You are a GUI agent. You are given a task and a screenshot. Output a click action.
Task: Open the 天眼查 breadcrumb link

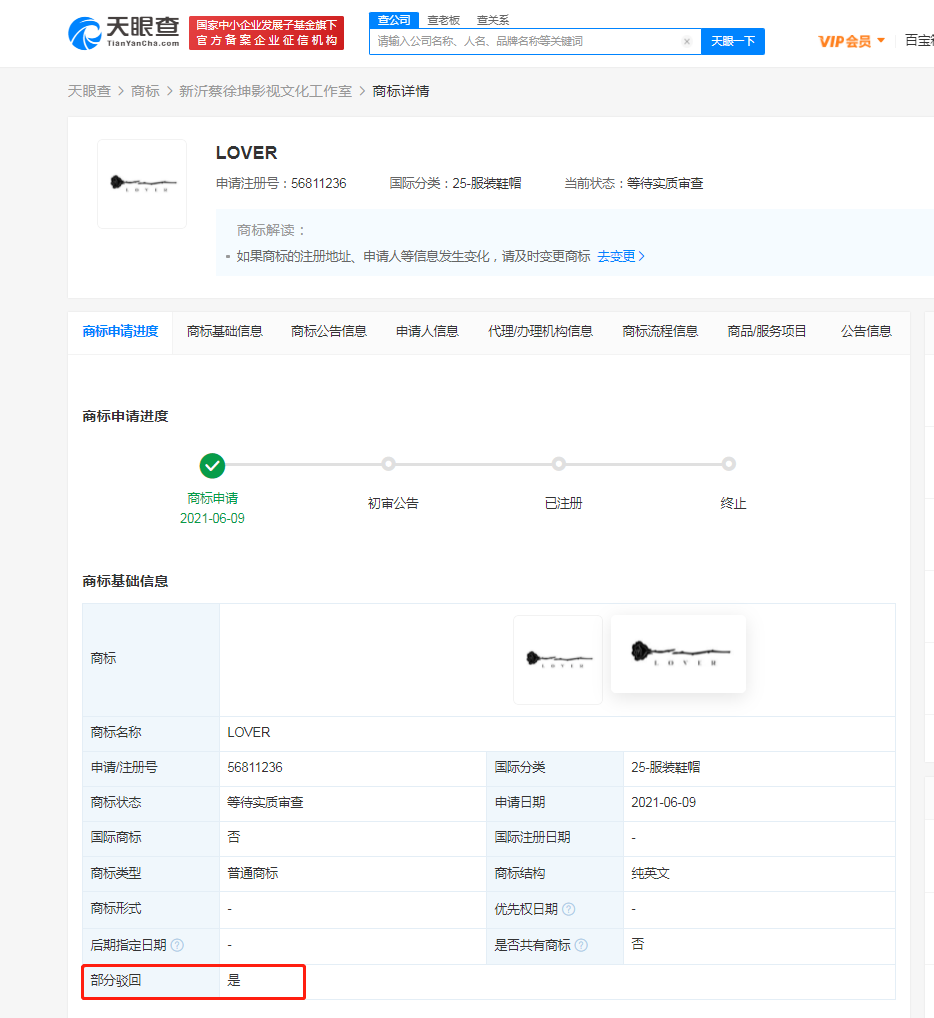[89, 92]
